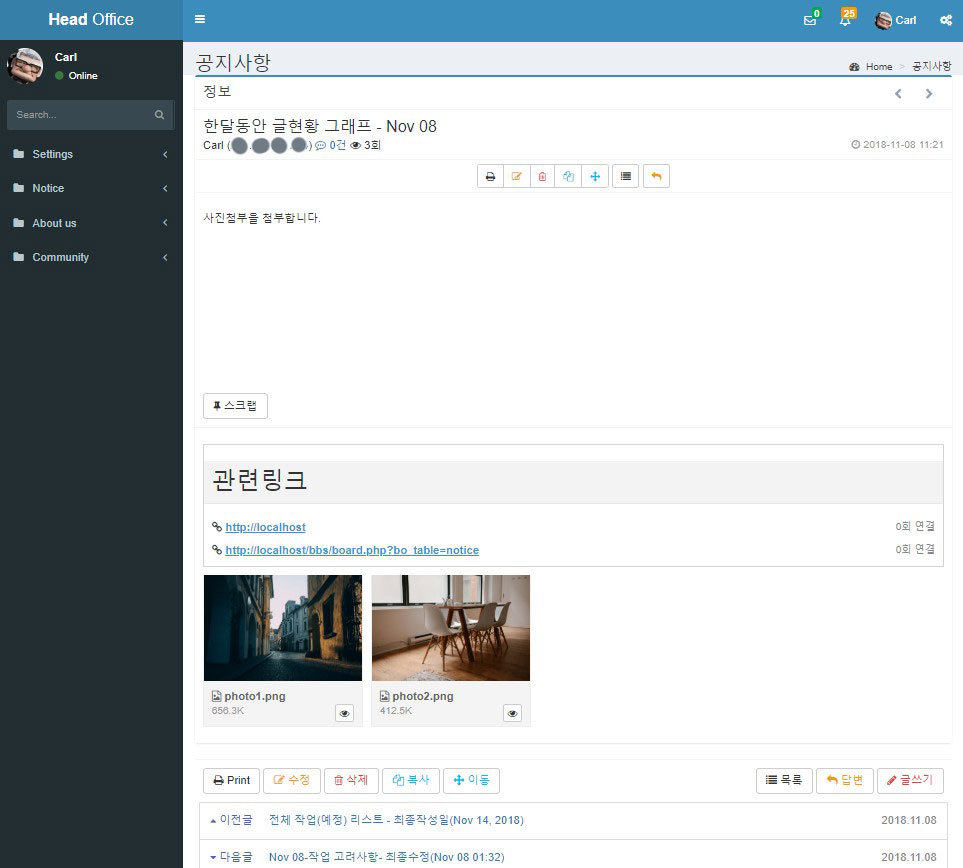This screenshot has height=868, width=963.
Task: Toggle sidebar with the hamburger icon
Action: pos(200,19)
